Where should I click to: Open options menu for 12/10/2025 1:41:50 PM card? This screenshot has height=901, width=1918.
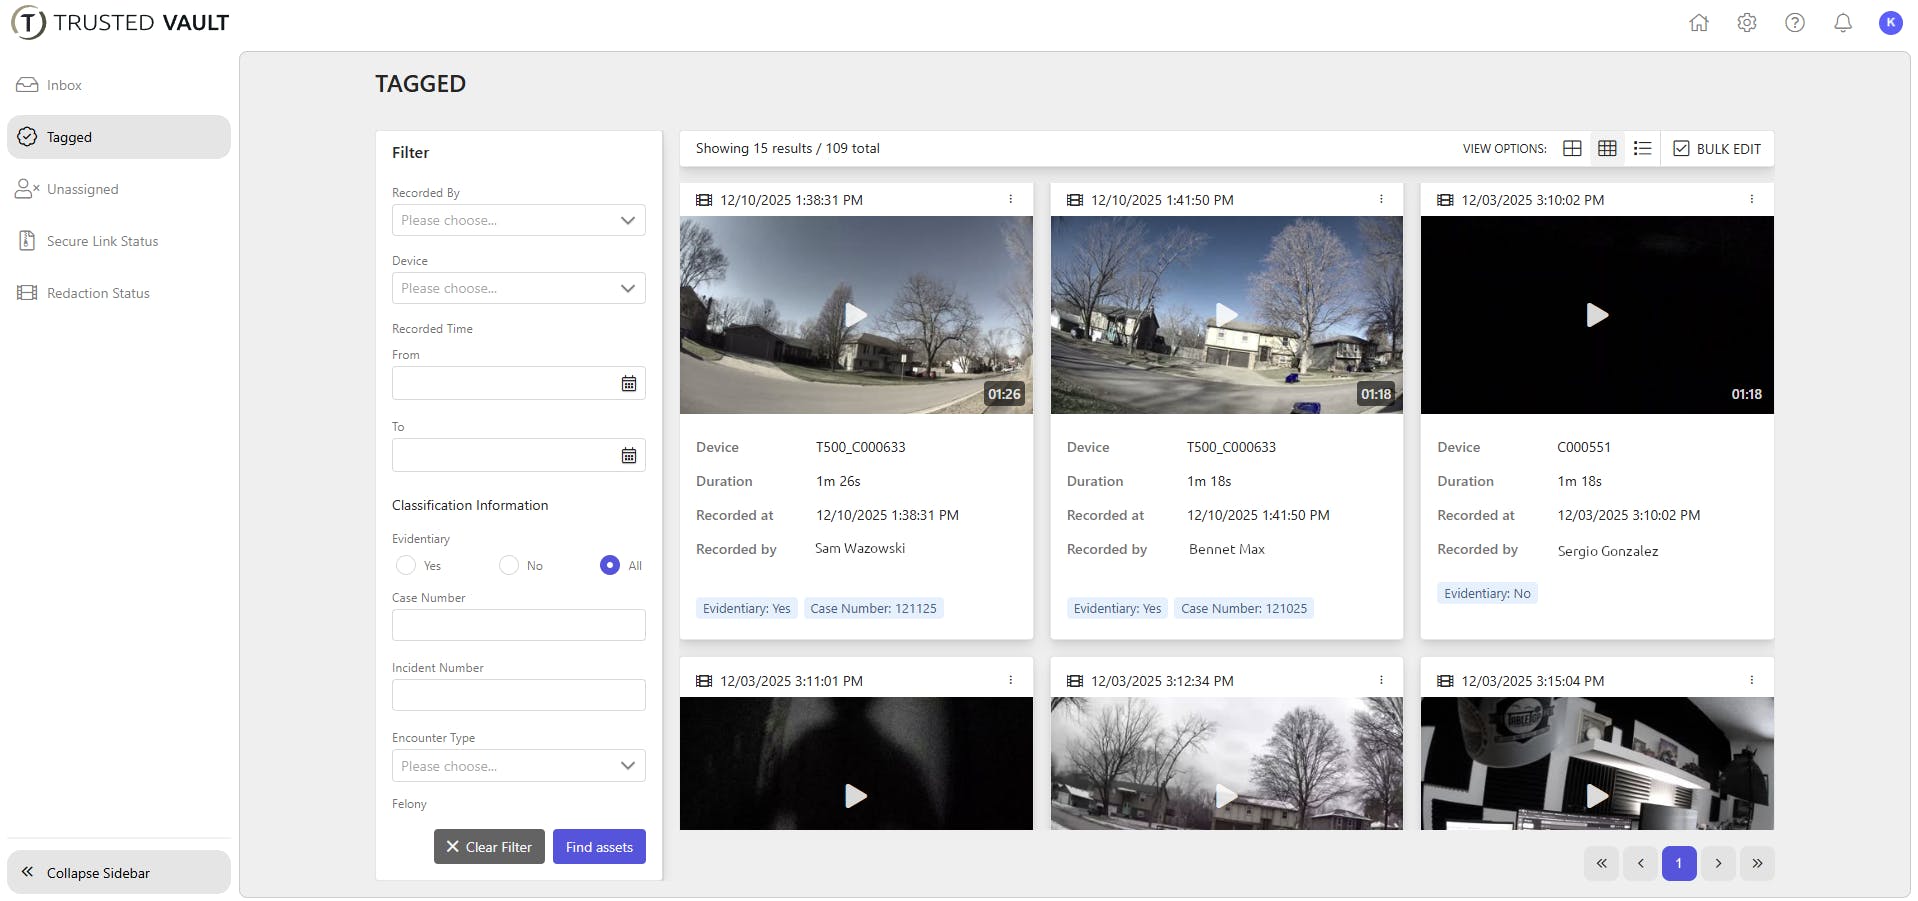[1381, 199]
